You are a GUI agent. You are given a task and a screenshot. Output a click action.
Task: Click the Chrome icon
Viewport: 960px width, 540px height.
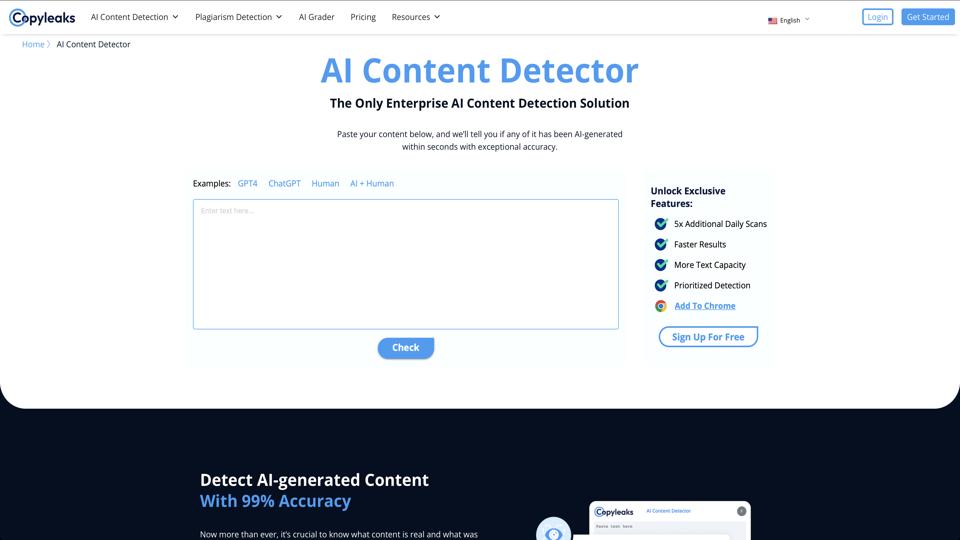(x=661, y=306)
